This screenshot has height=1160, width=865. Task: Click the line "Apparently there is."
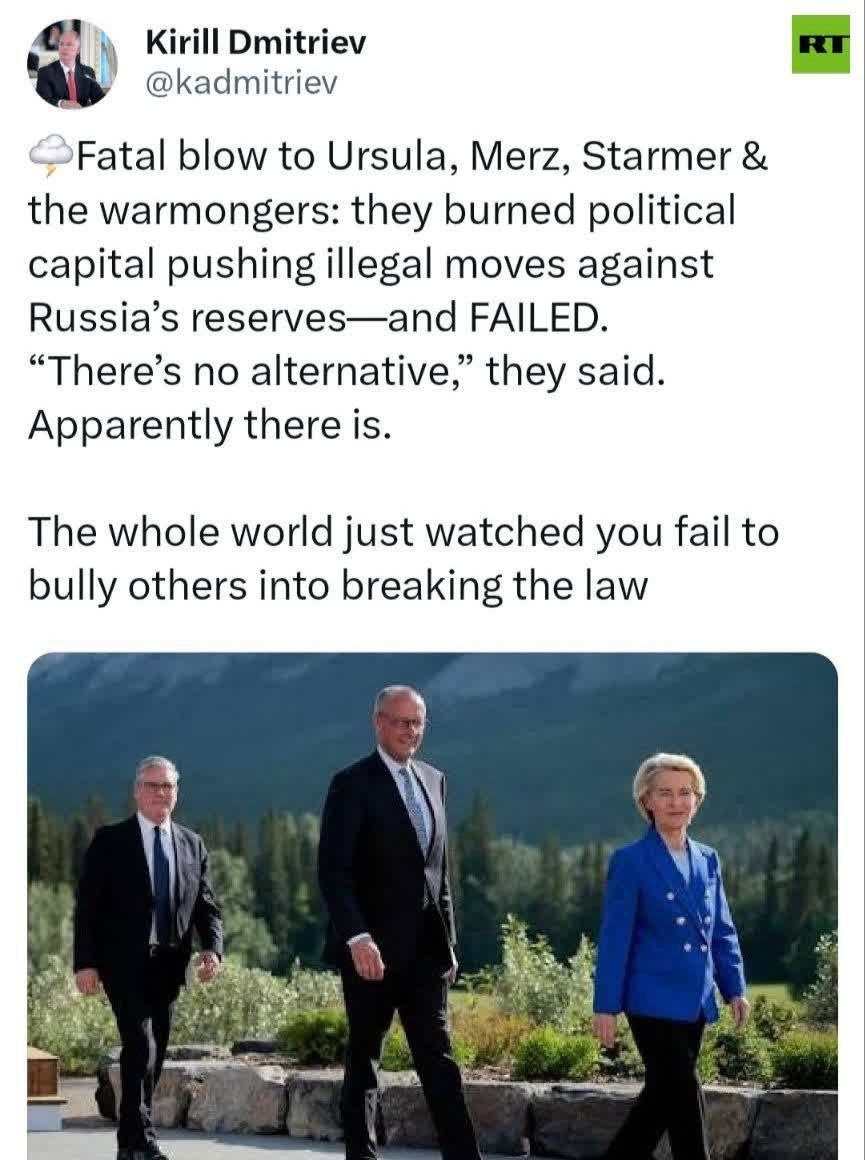point(209,425)
